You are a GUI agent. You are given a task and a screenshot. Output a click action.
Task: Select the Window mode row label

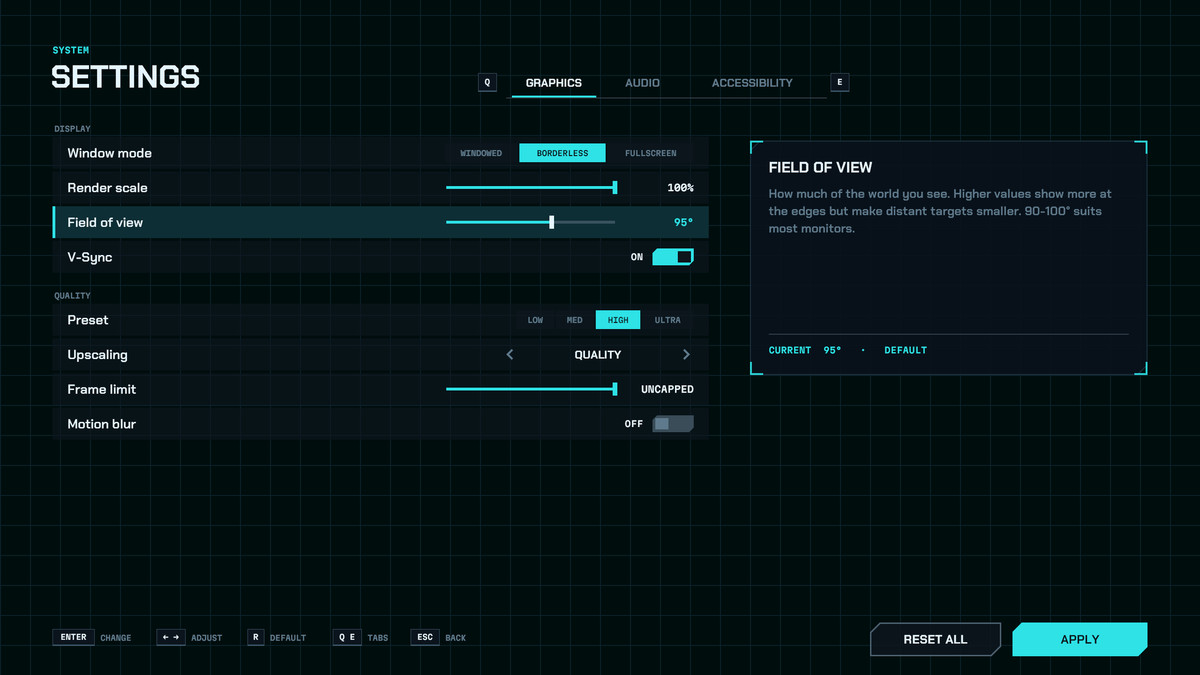(x=110, y=153)
